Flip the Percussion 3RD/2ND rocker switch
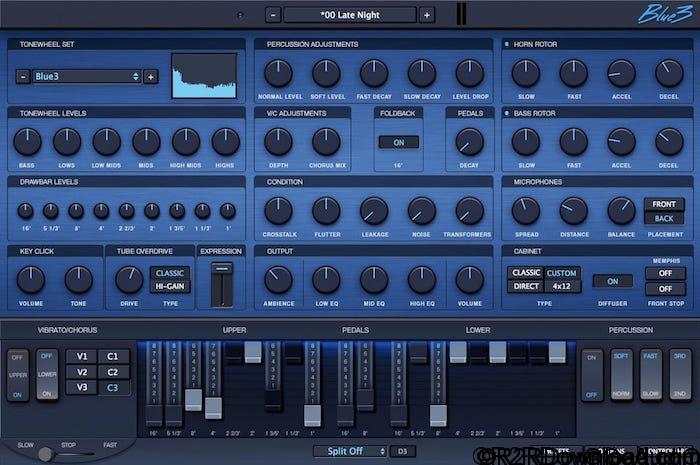 coord(680,375)
